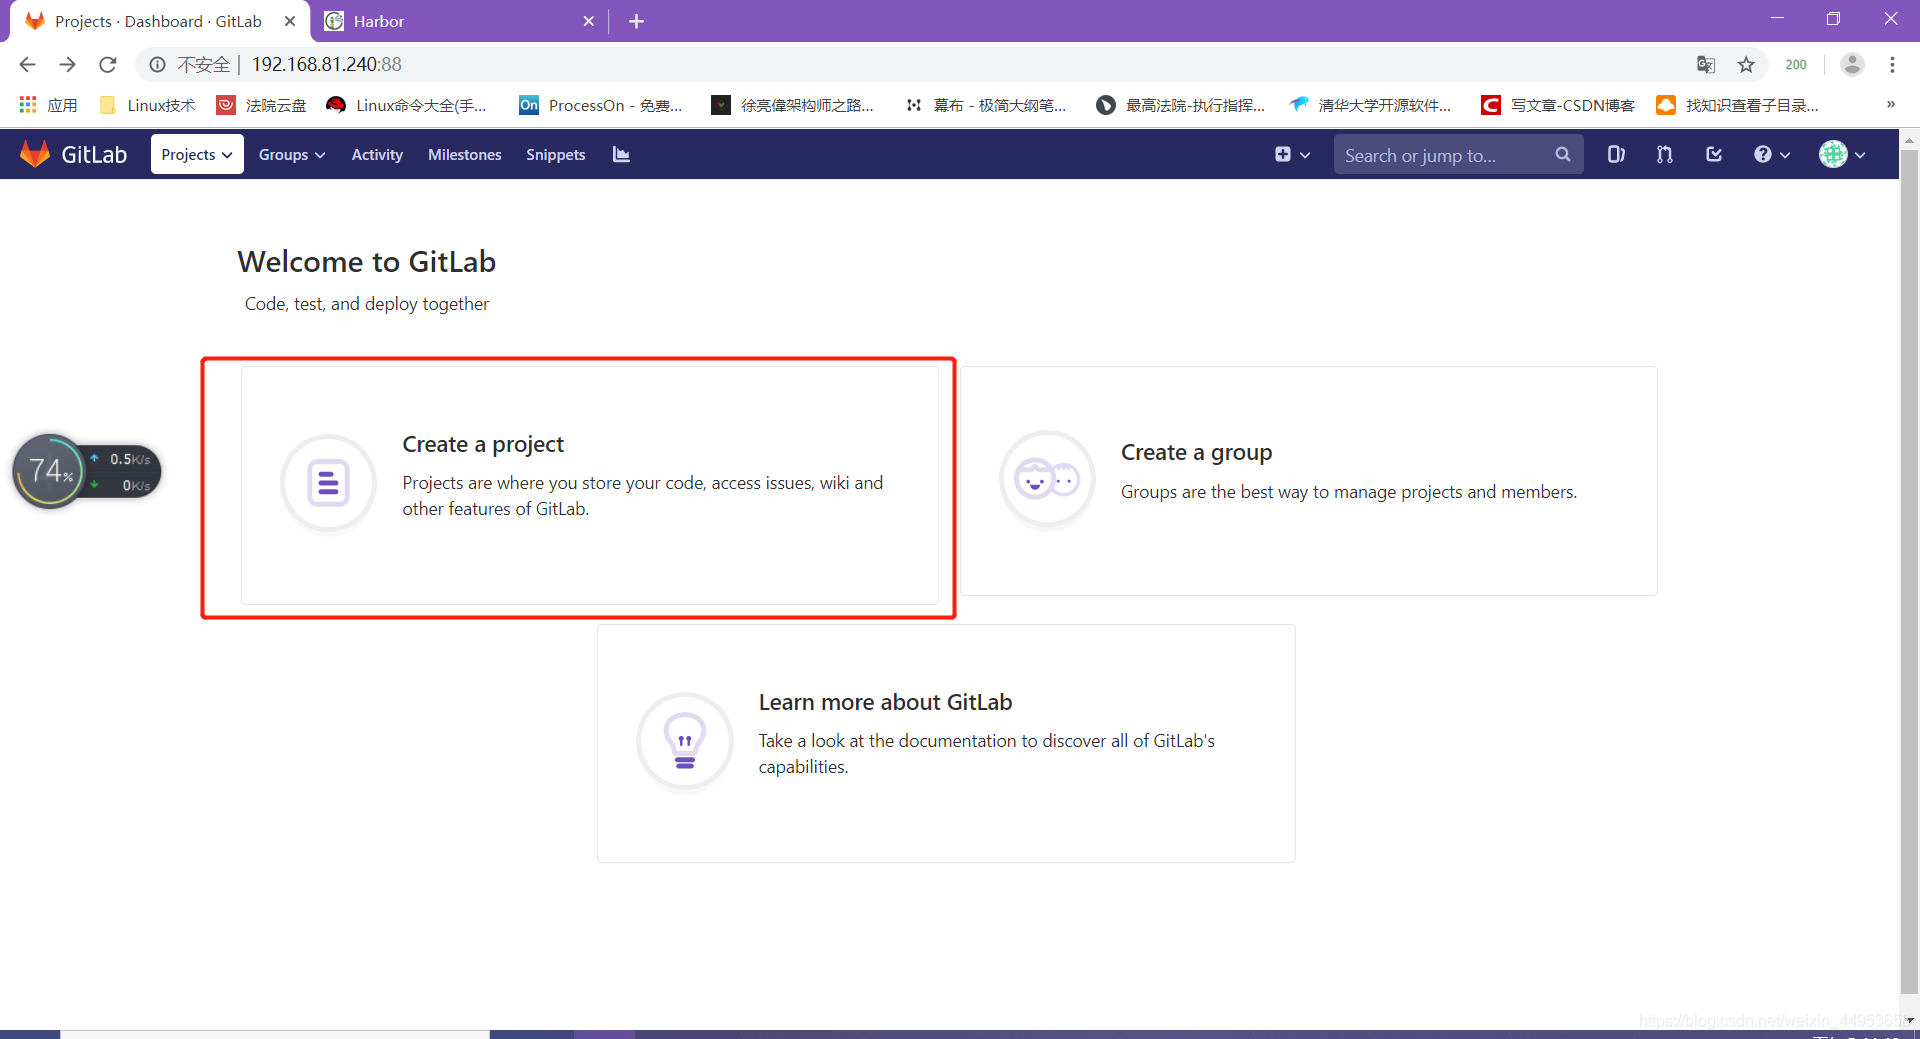This screenshot has width=1920, height=1039.
Task: Bookmark this page with star icon
Action: [1746, 64]
